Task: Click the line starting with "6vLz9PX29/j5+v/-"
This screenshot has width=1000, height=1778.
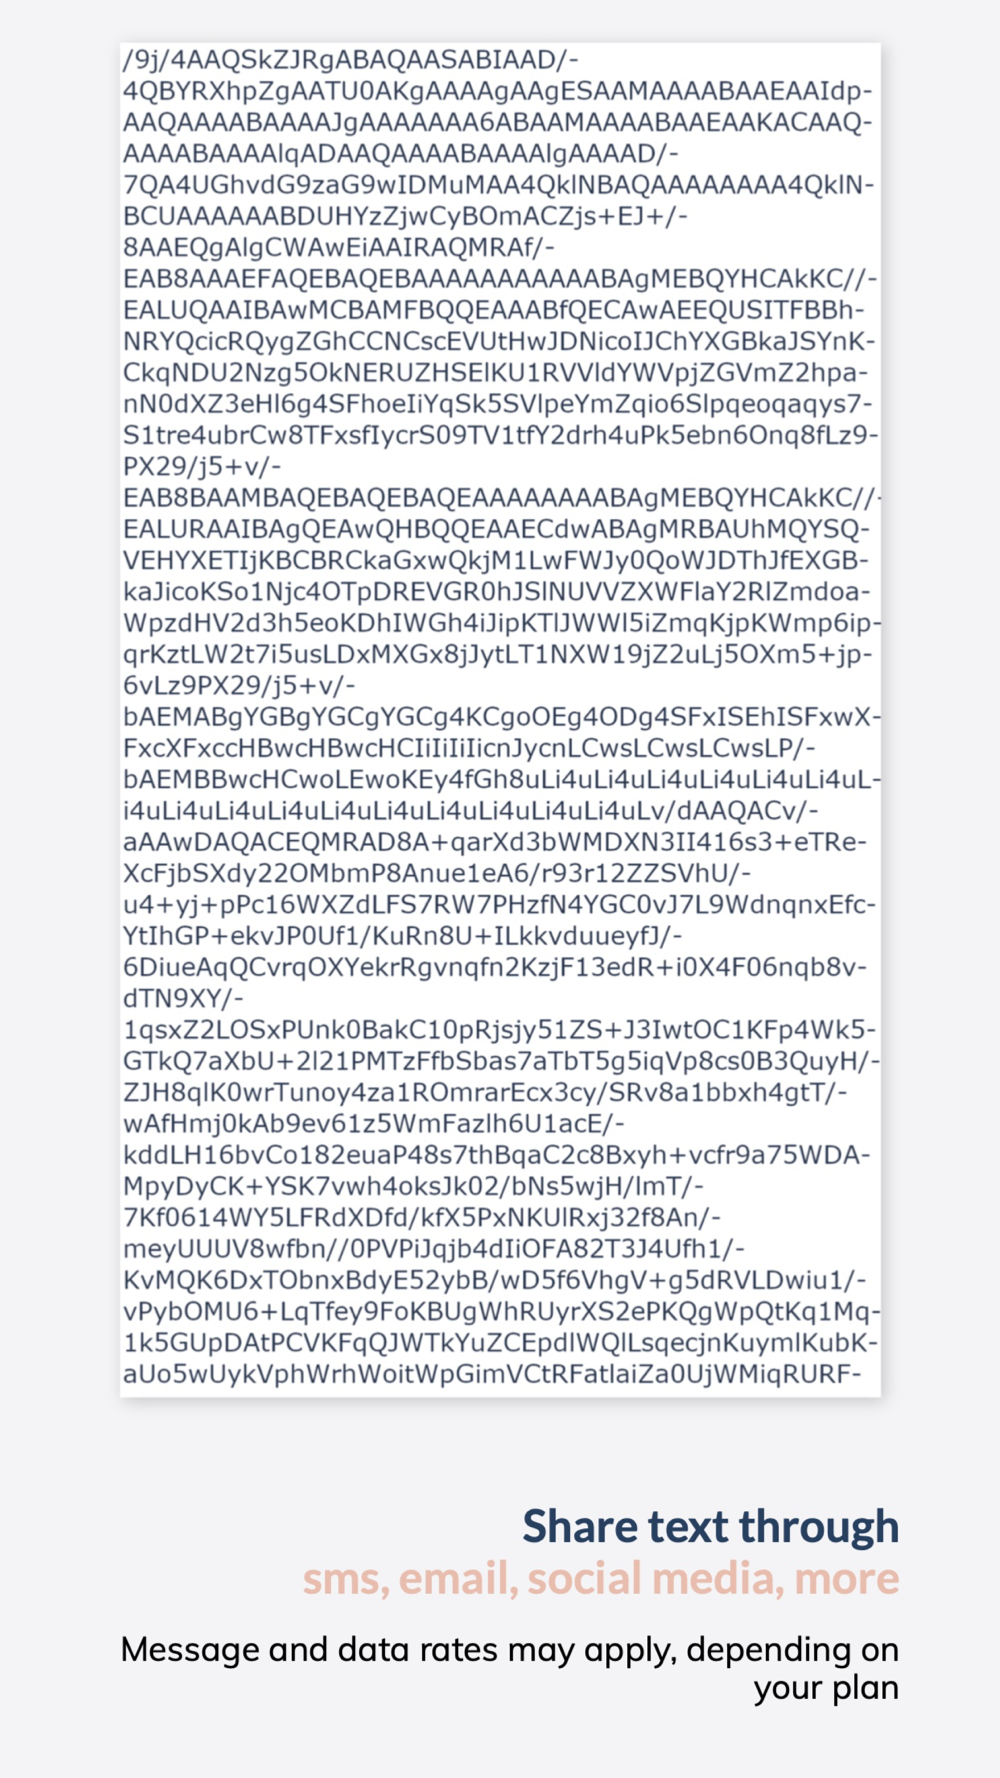Action: [x=239, y=685]
